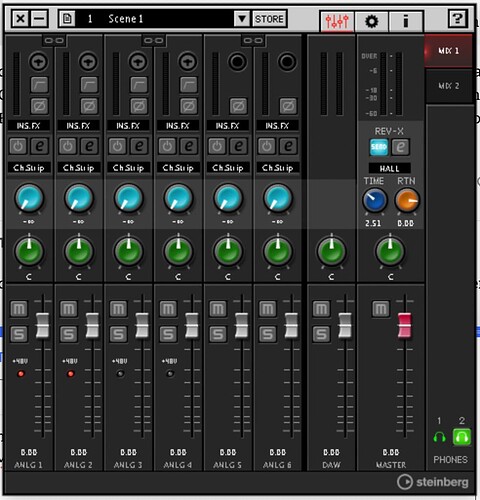Viewport: 480px width, 500px height.
Task: Enable high-pass filter on ANLG 1
Action: tap(39, 84)
